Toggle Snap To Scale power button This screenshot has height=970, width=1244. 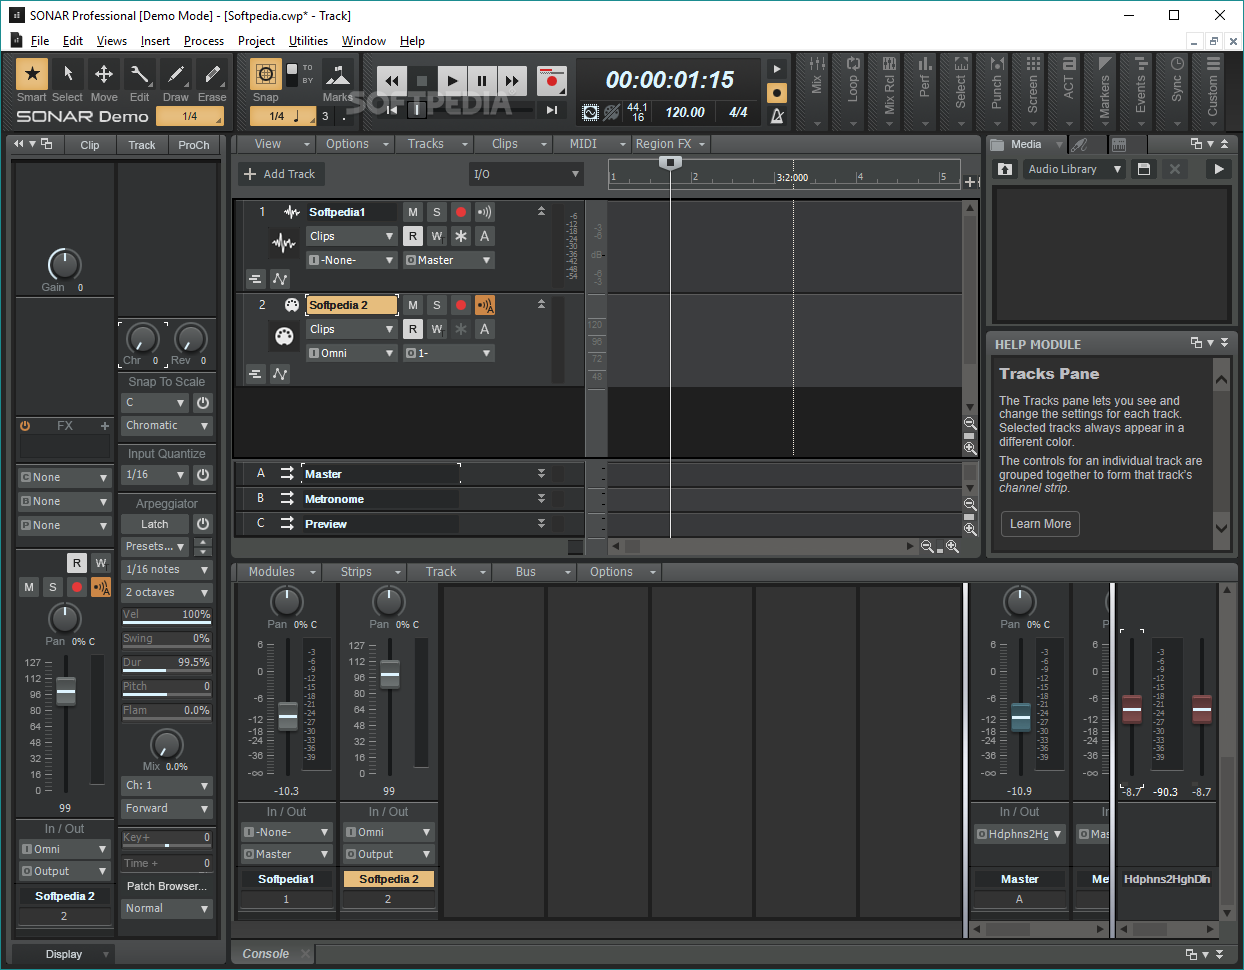(x=203, y=403)
